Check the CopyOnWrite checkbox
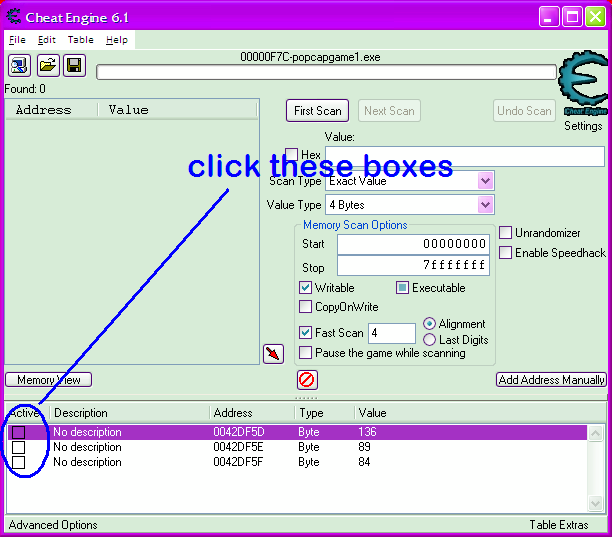The height and width of the screenshot is (537, 612). click(x=305, y=306)
